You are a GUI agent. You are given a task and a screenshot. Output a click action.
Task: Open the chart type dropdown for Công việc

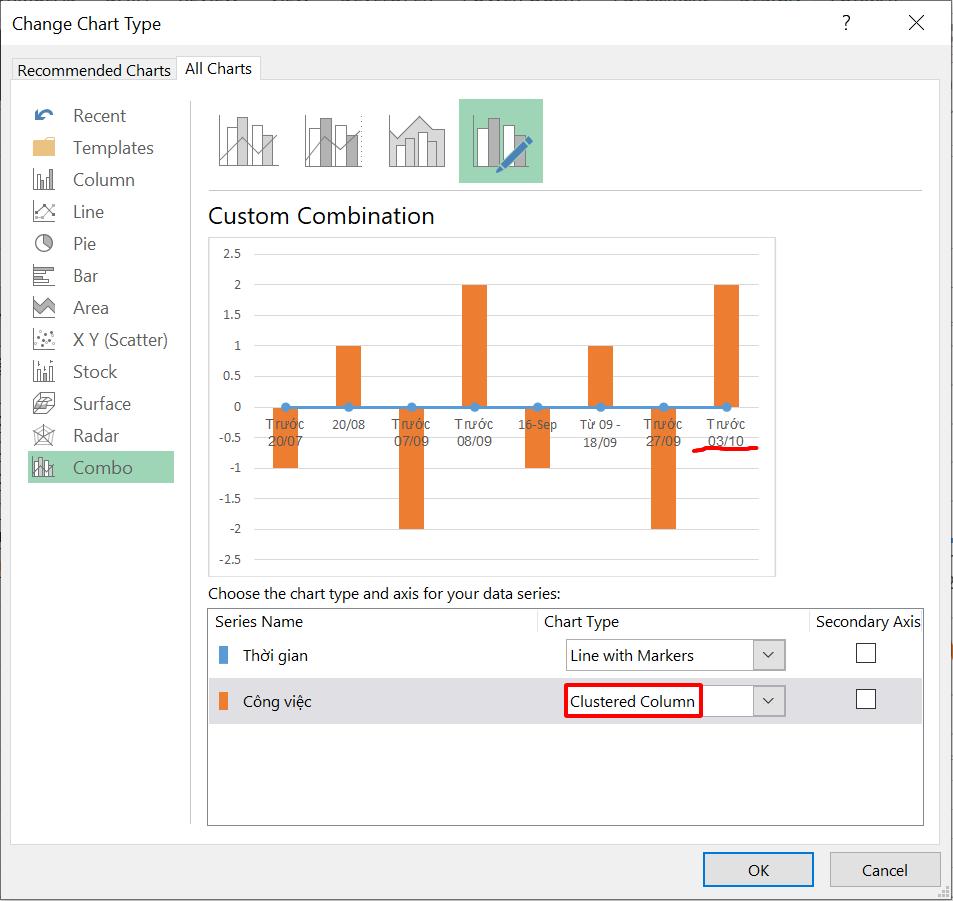tap(768, 701)
